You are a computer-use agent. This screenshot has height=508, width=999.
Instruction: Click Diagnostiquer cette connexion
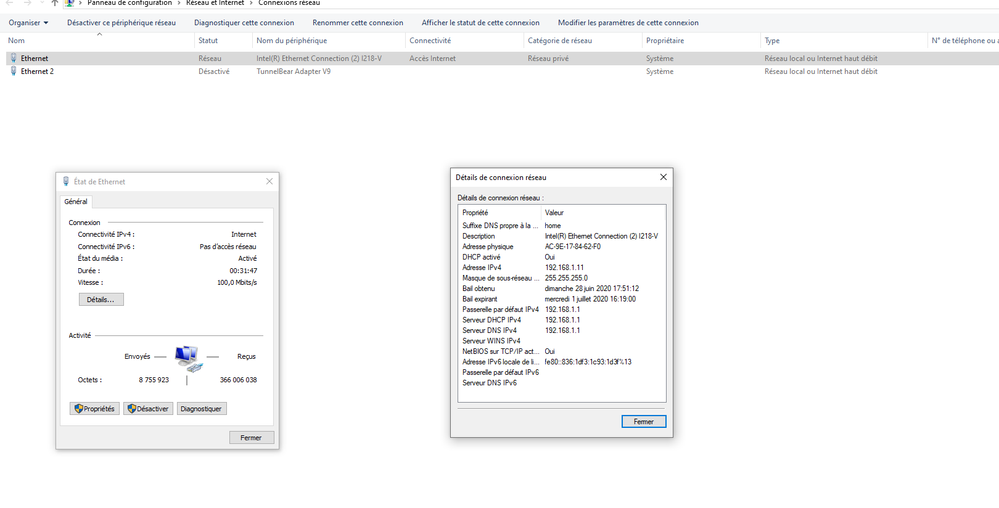coord(244,23)
